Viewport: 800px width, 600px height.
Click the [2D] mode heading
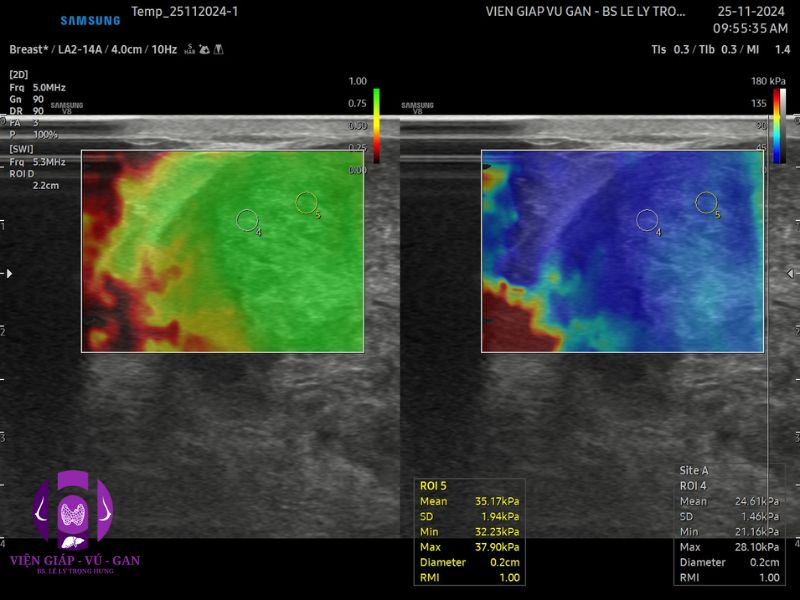pyautogui.click(x=18, y=74)
